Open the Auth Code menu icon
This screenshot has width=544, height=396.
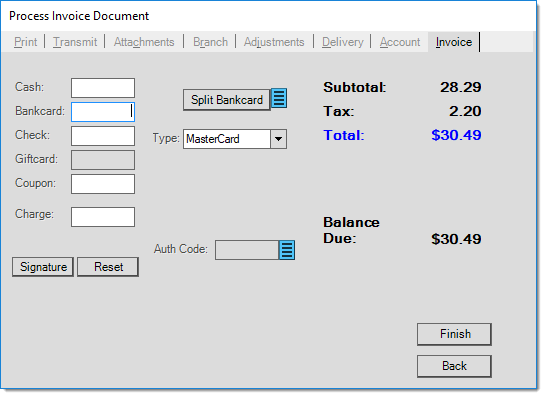287,250
